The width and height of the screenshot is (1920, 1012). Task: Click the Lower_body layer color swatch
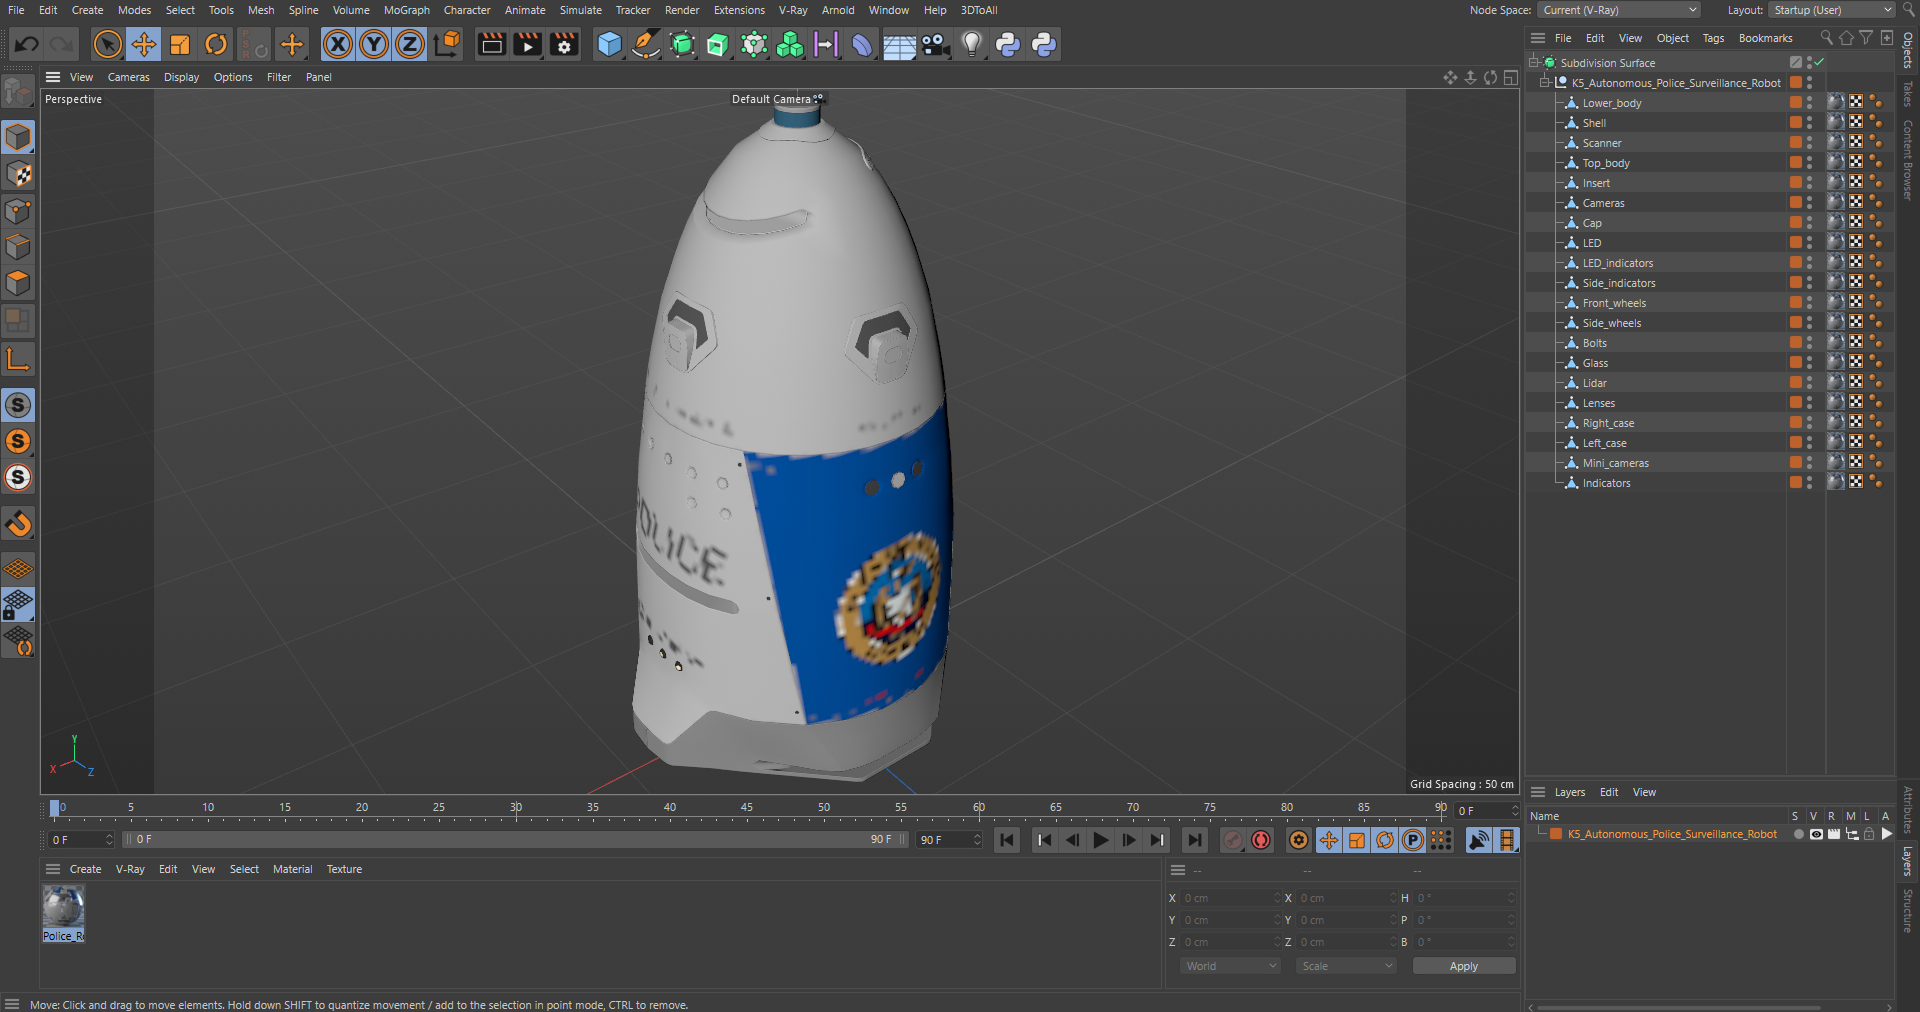[x=1796, y=103]
